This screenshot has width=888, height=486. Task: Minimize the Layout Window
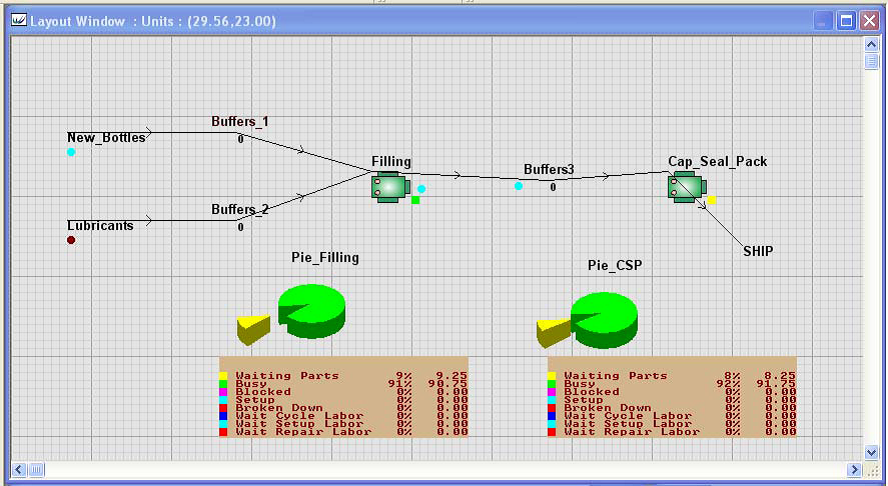(x=823, y=21)
